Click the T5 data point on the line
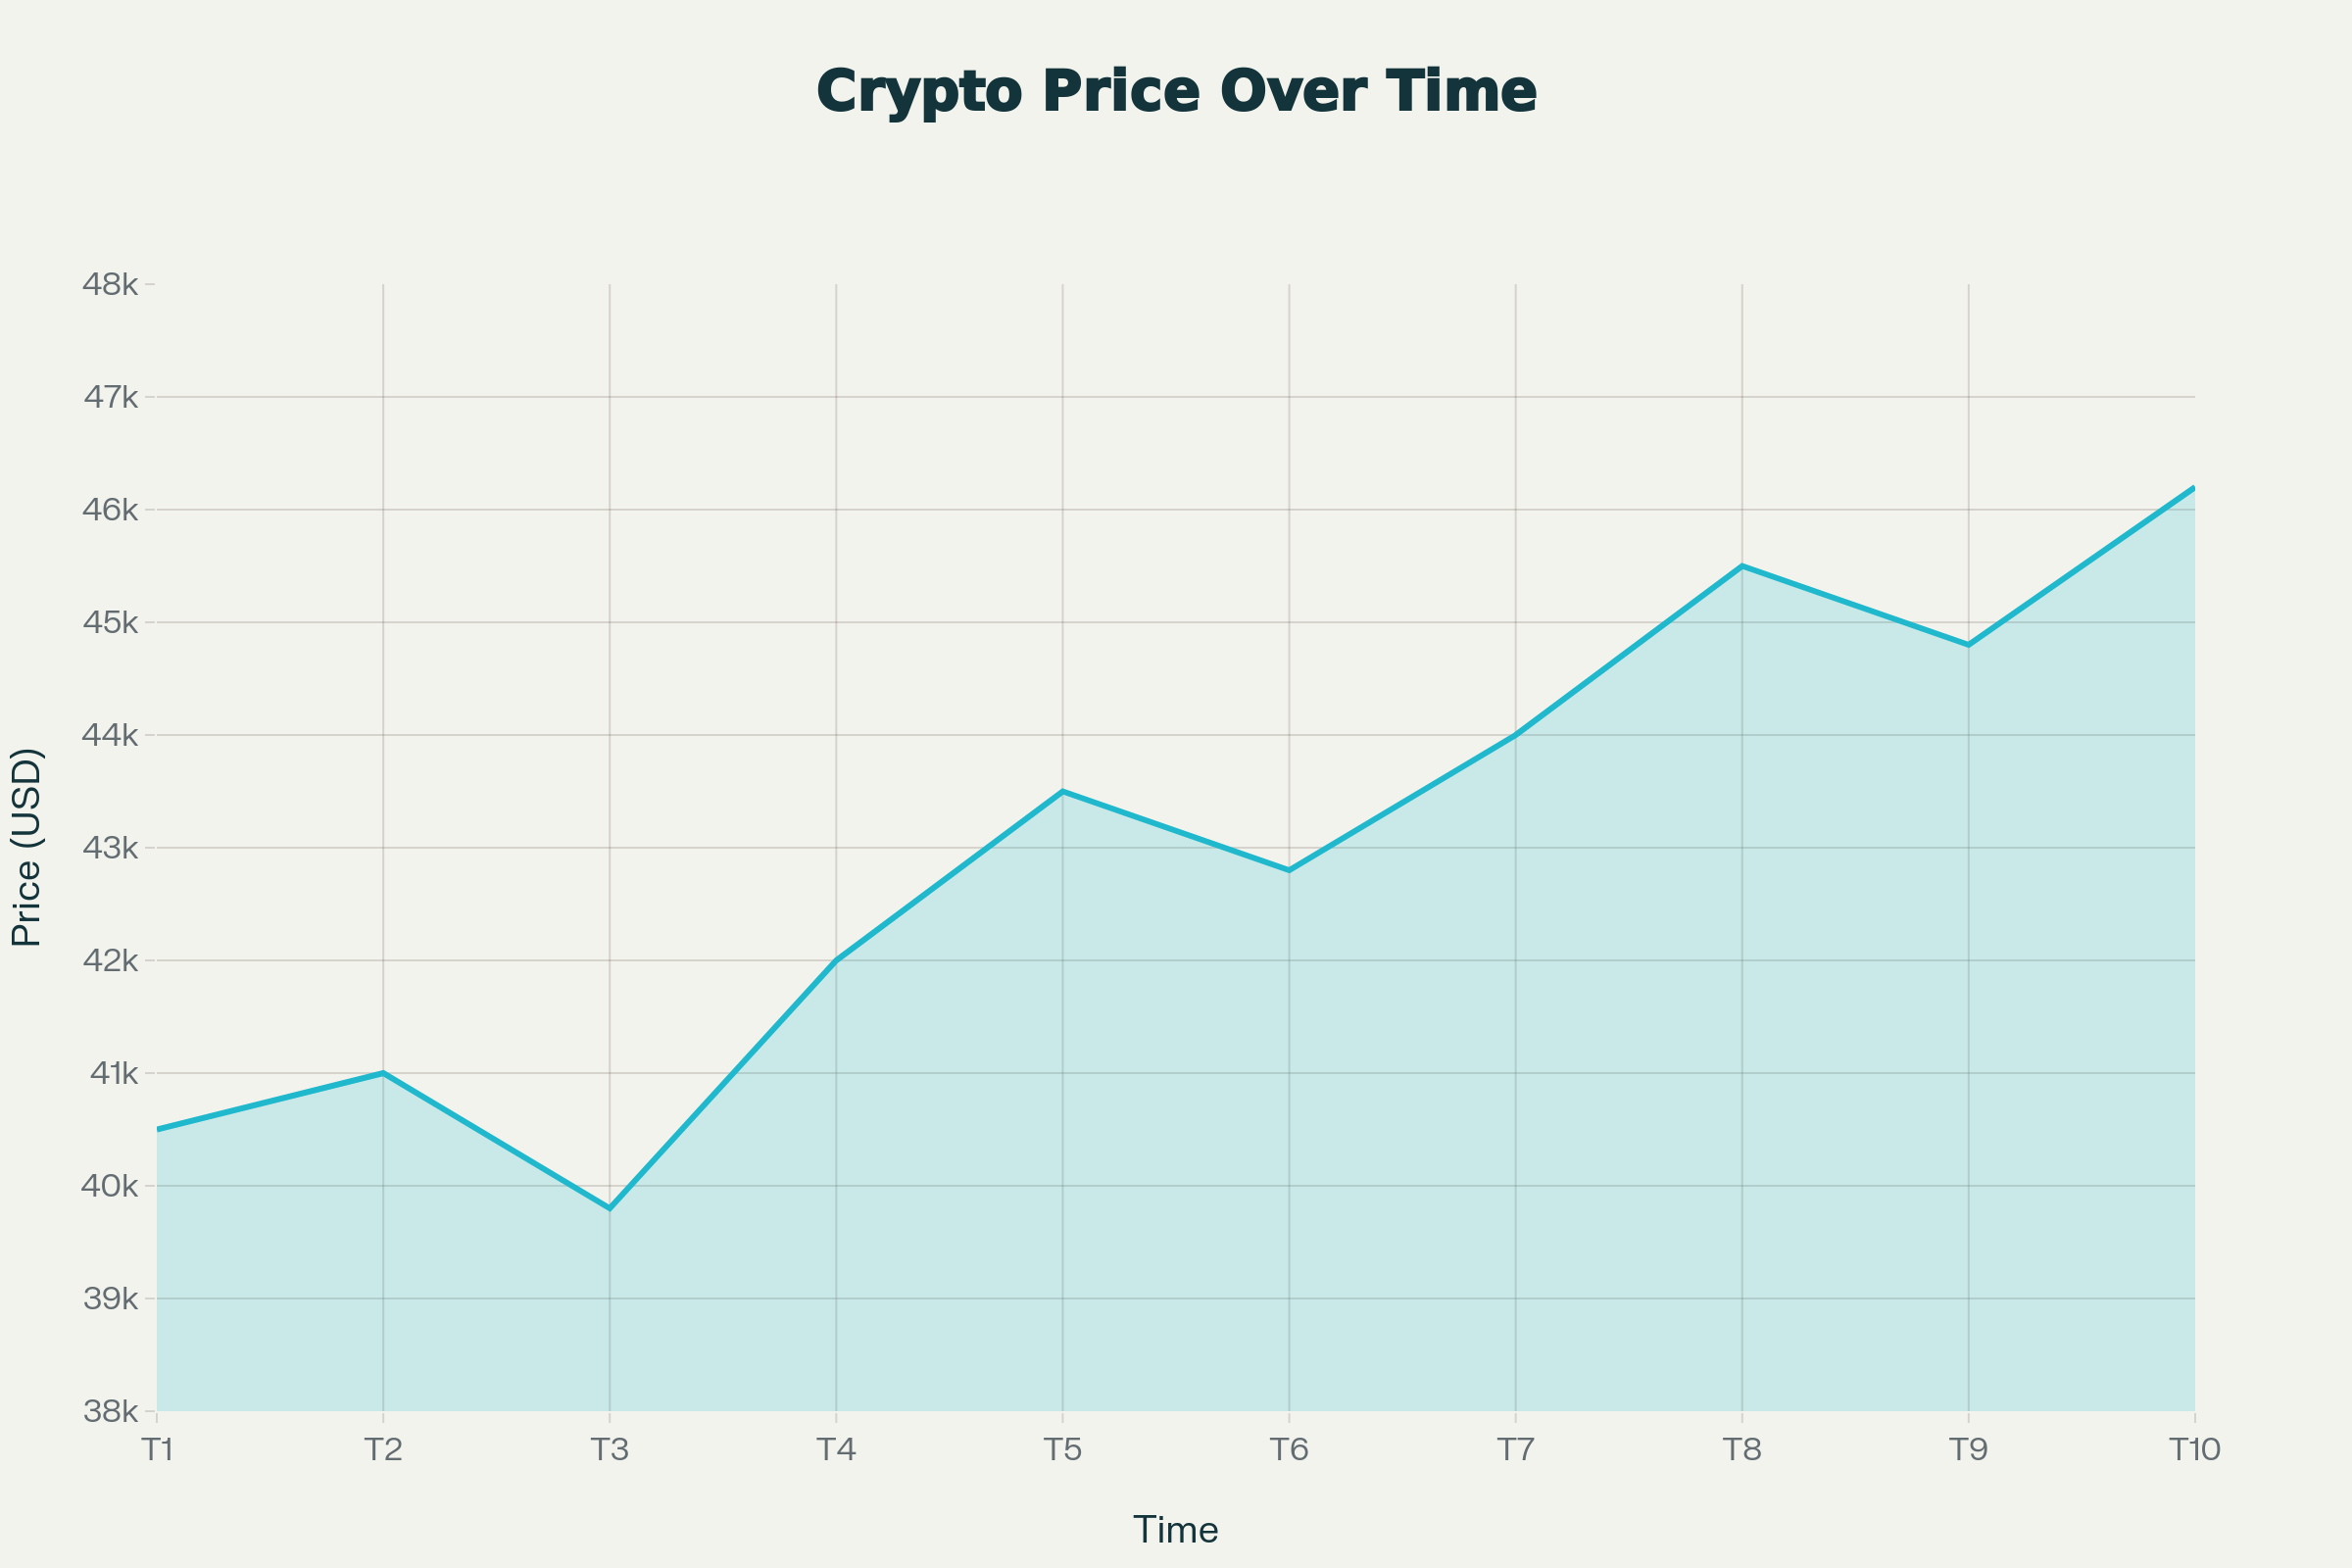2352x1568 pixels. tap(1063, 791)
